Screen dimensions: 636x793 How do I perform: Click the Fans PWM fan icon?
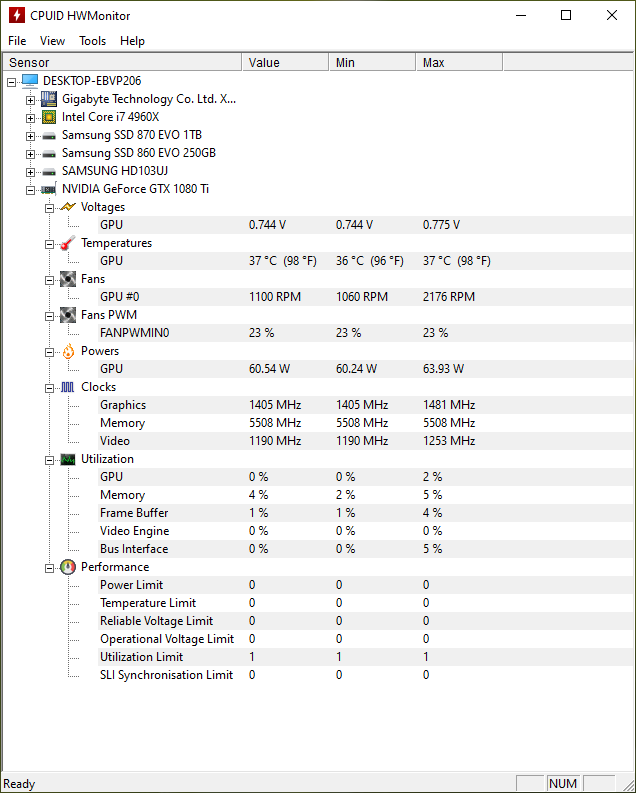click(68, 315)
